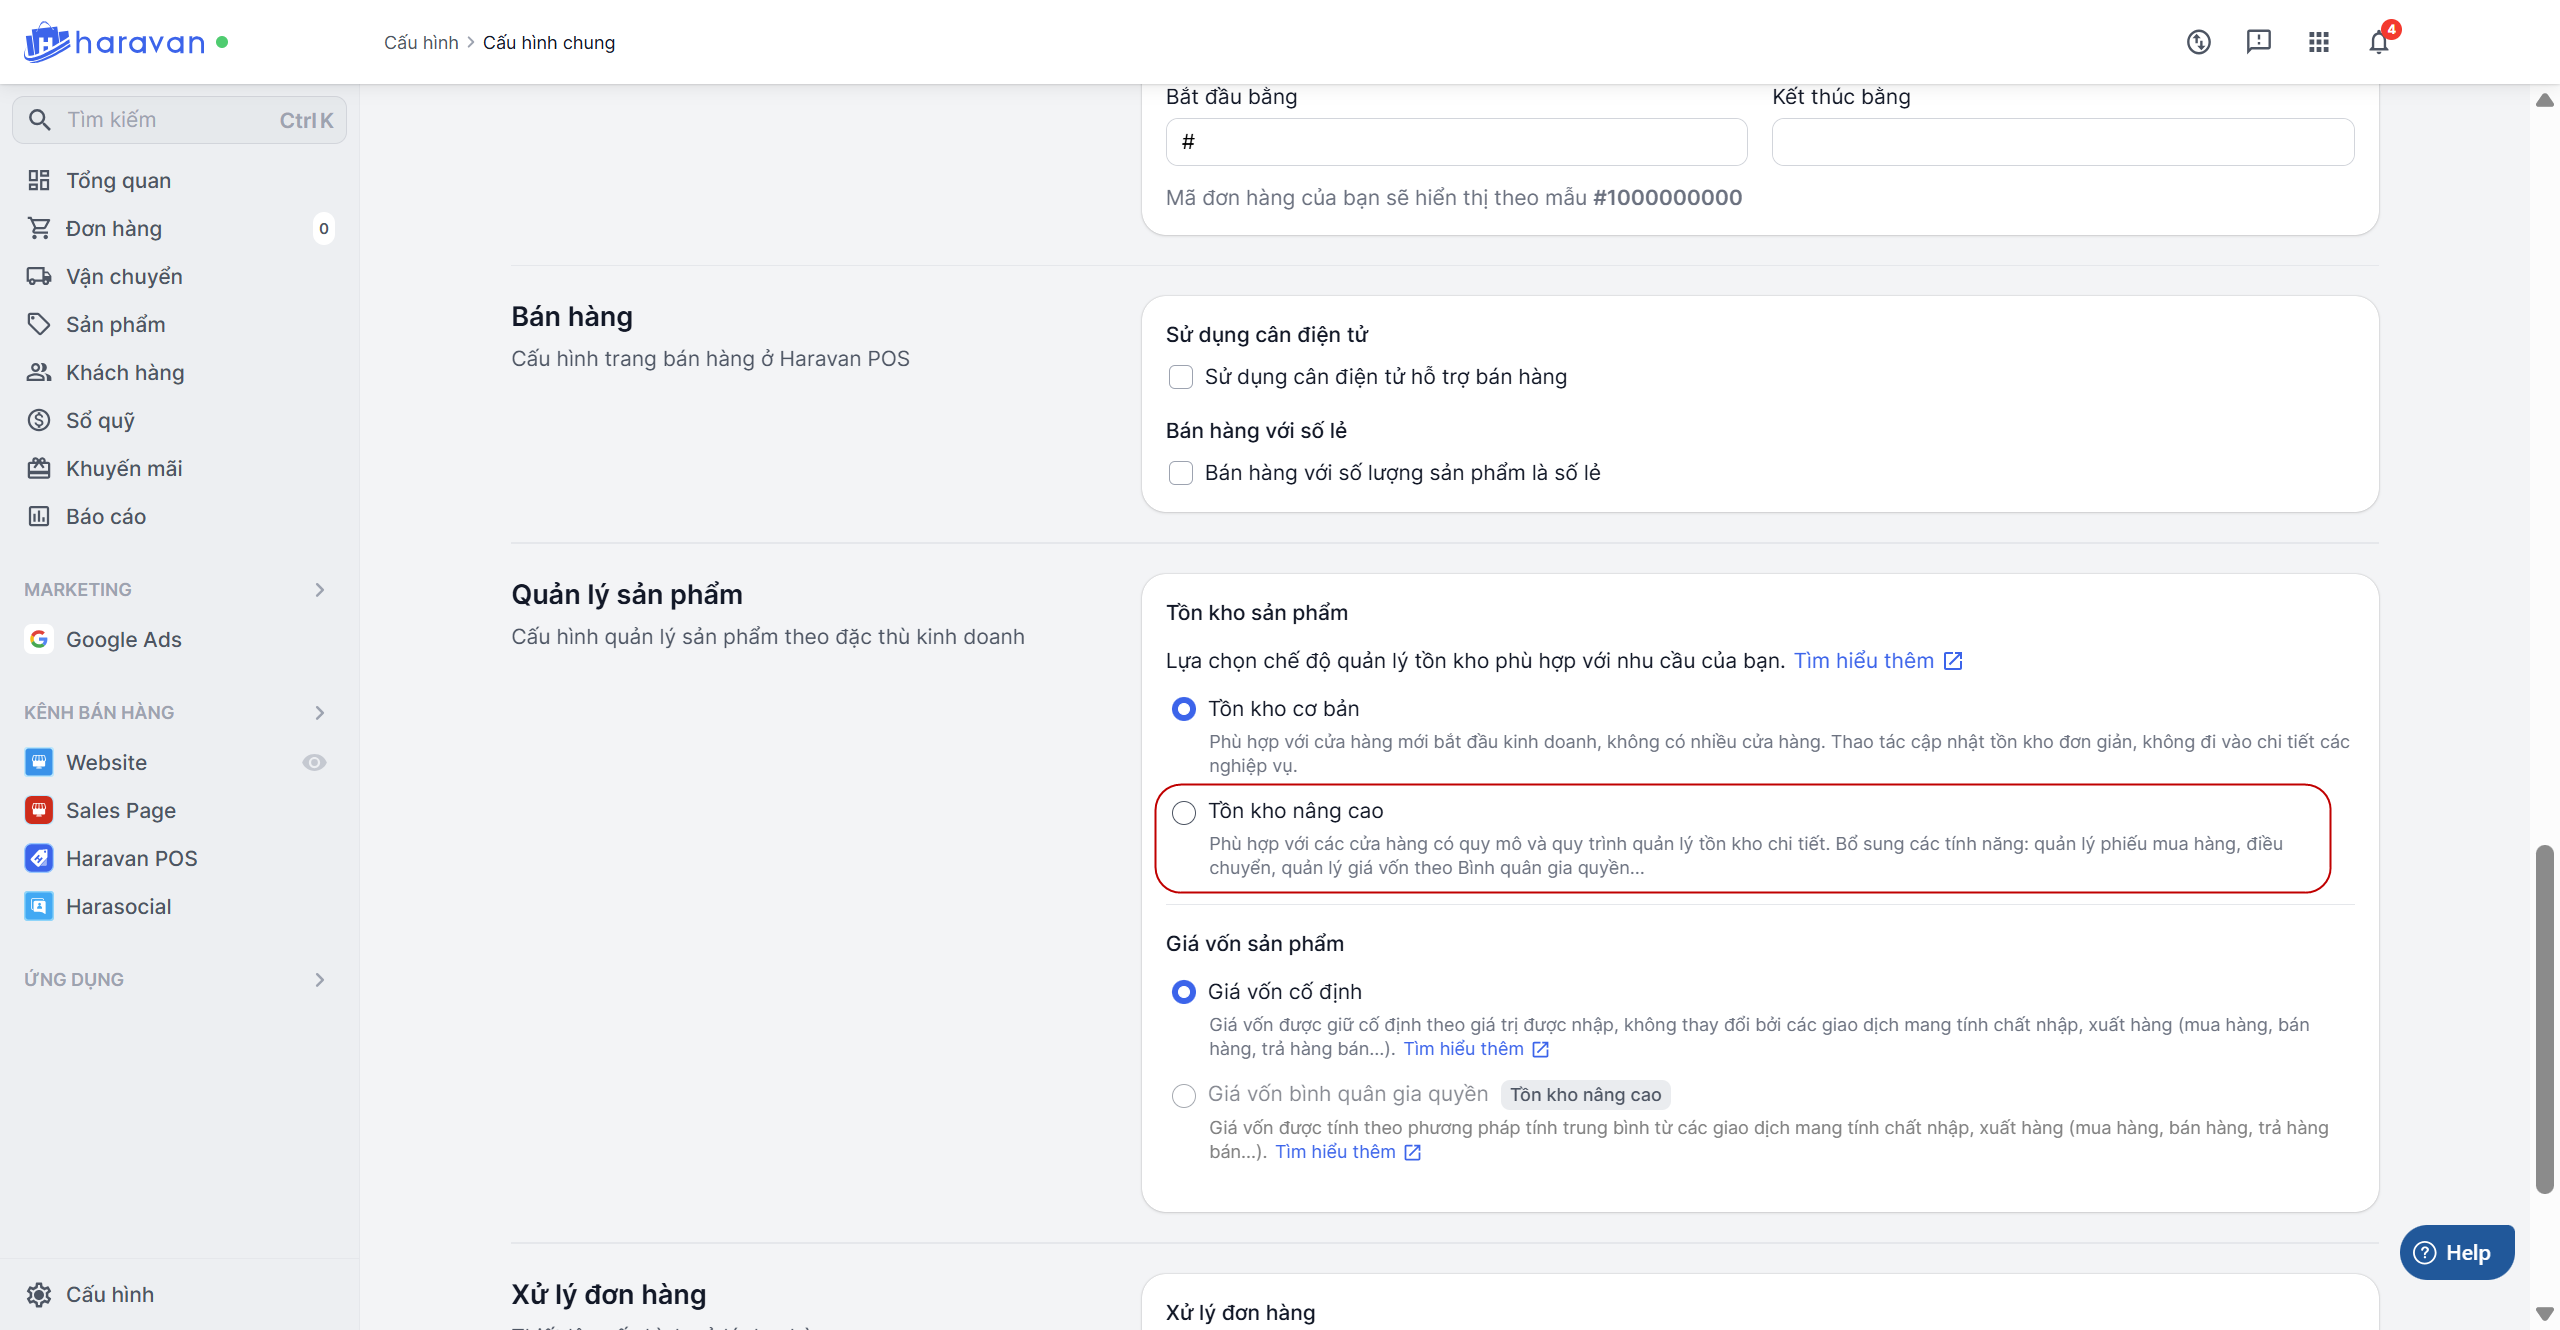2560x1330 pixels.
Task: Expand the ỨNG DỤNG section chevron
Action: (320, 980)
